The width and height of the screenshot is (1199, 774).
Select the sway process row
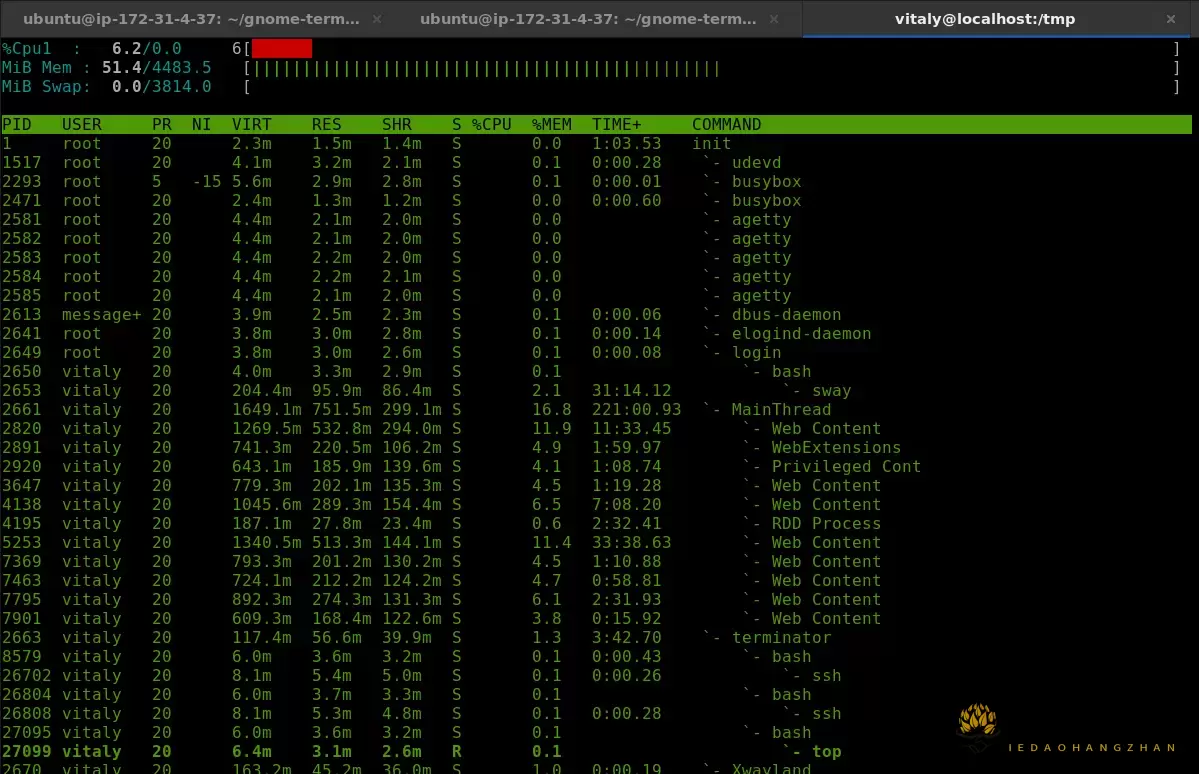(596, 391)
